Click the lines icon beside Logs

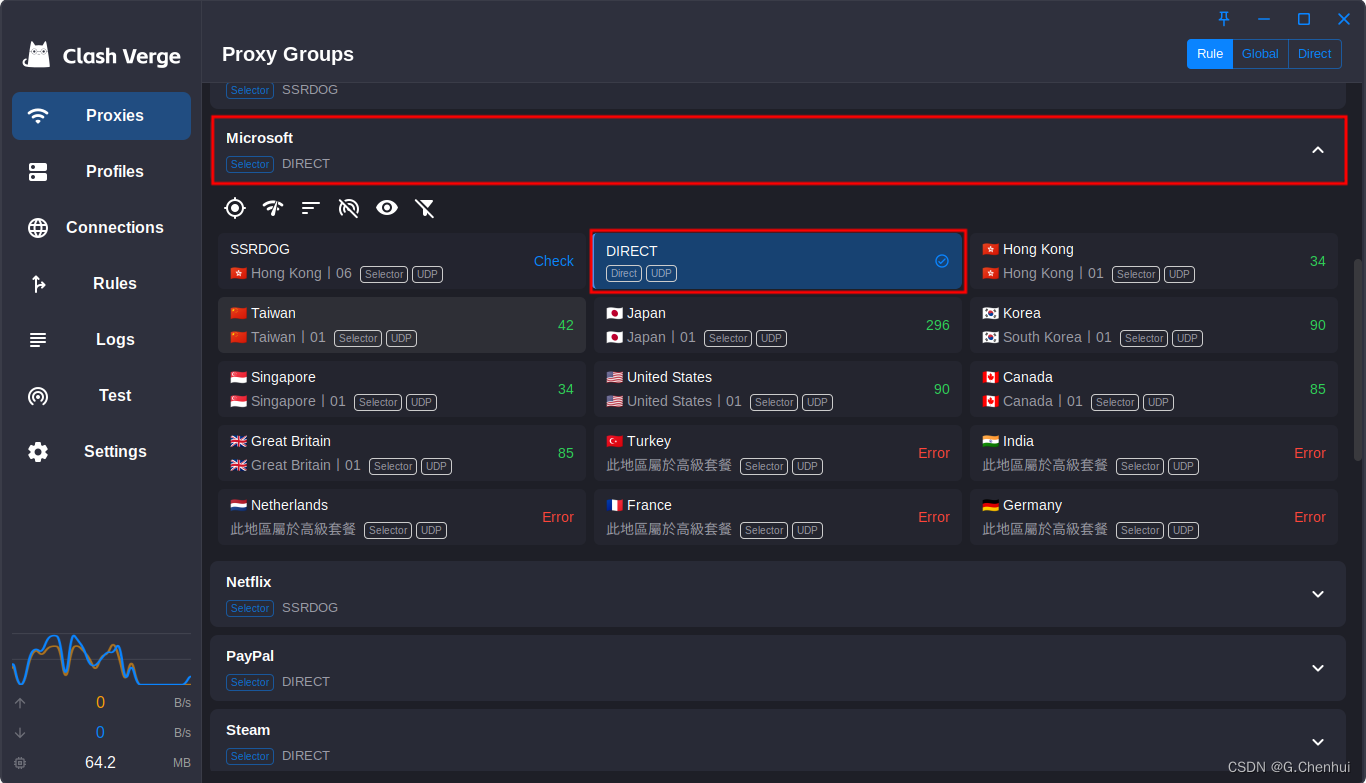[38, 340]
